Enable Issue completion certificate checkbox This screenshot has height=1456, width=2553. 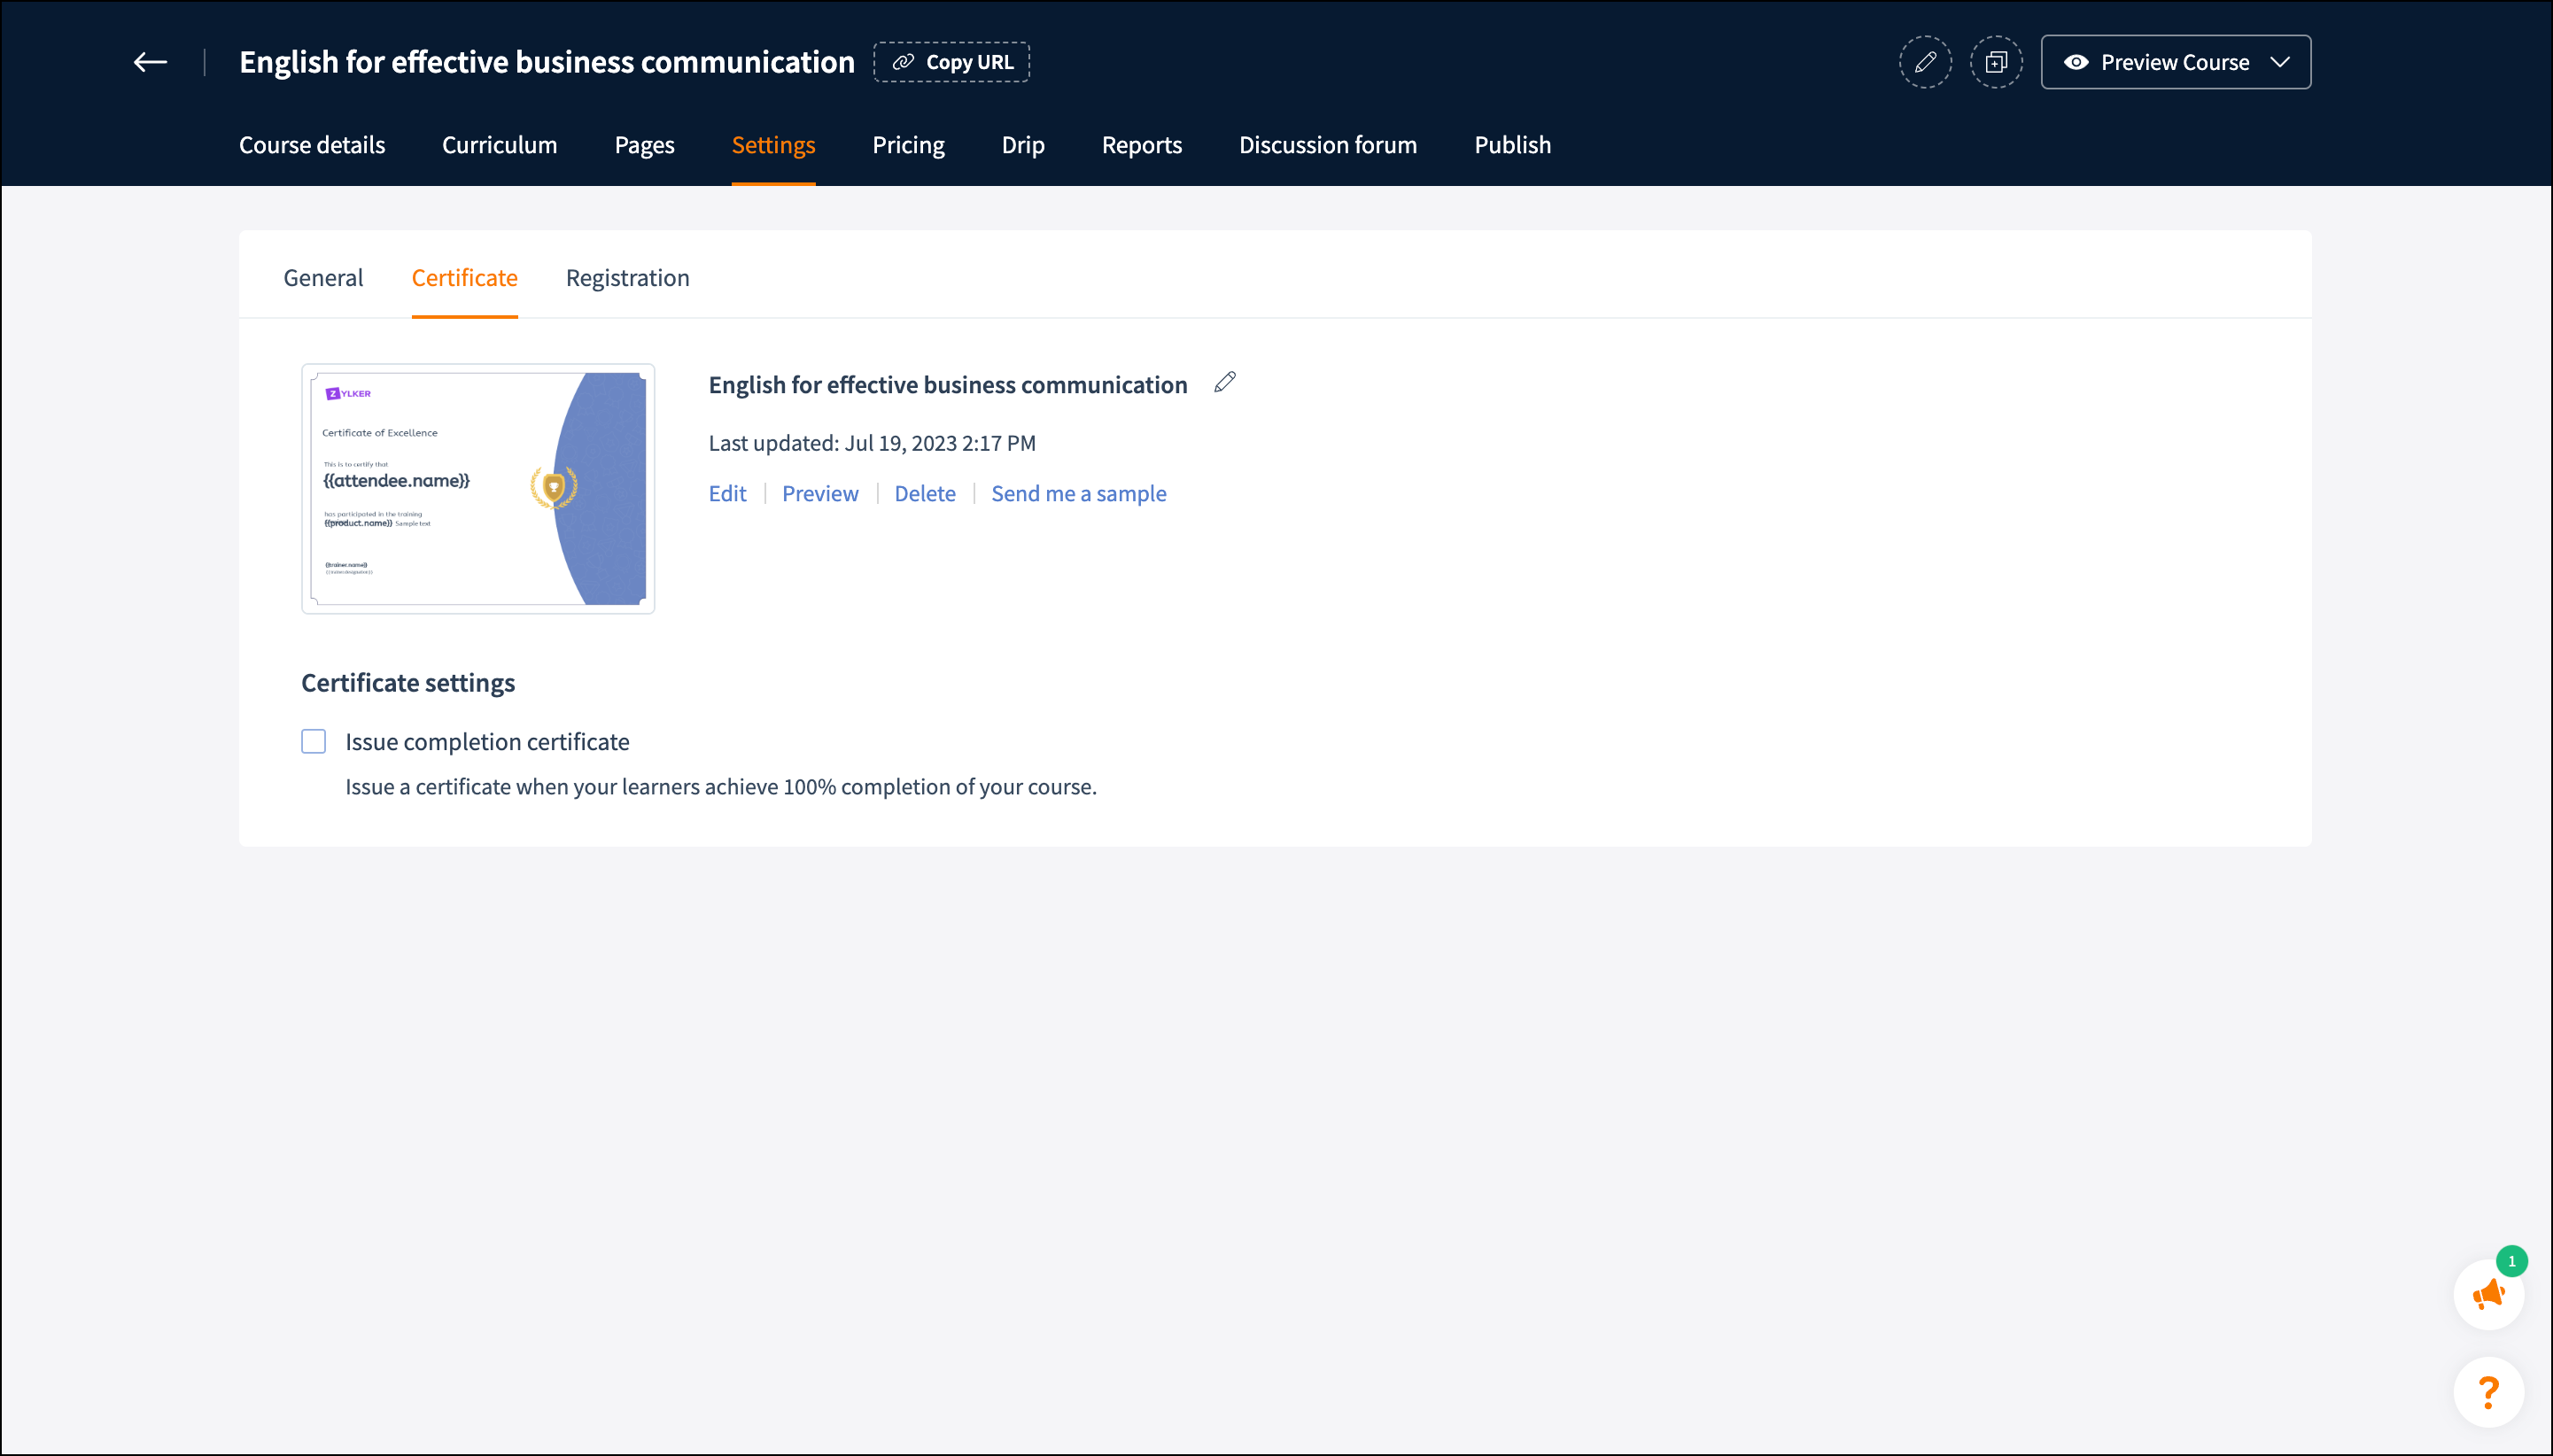[313, 741]
